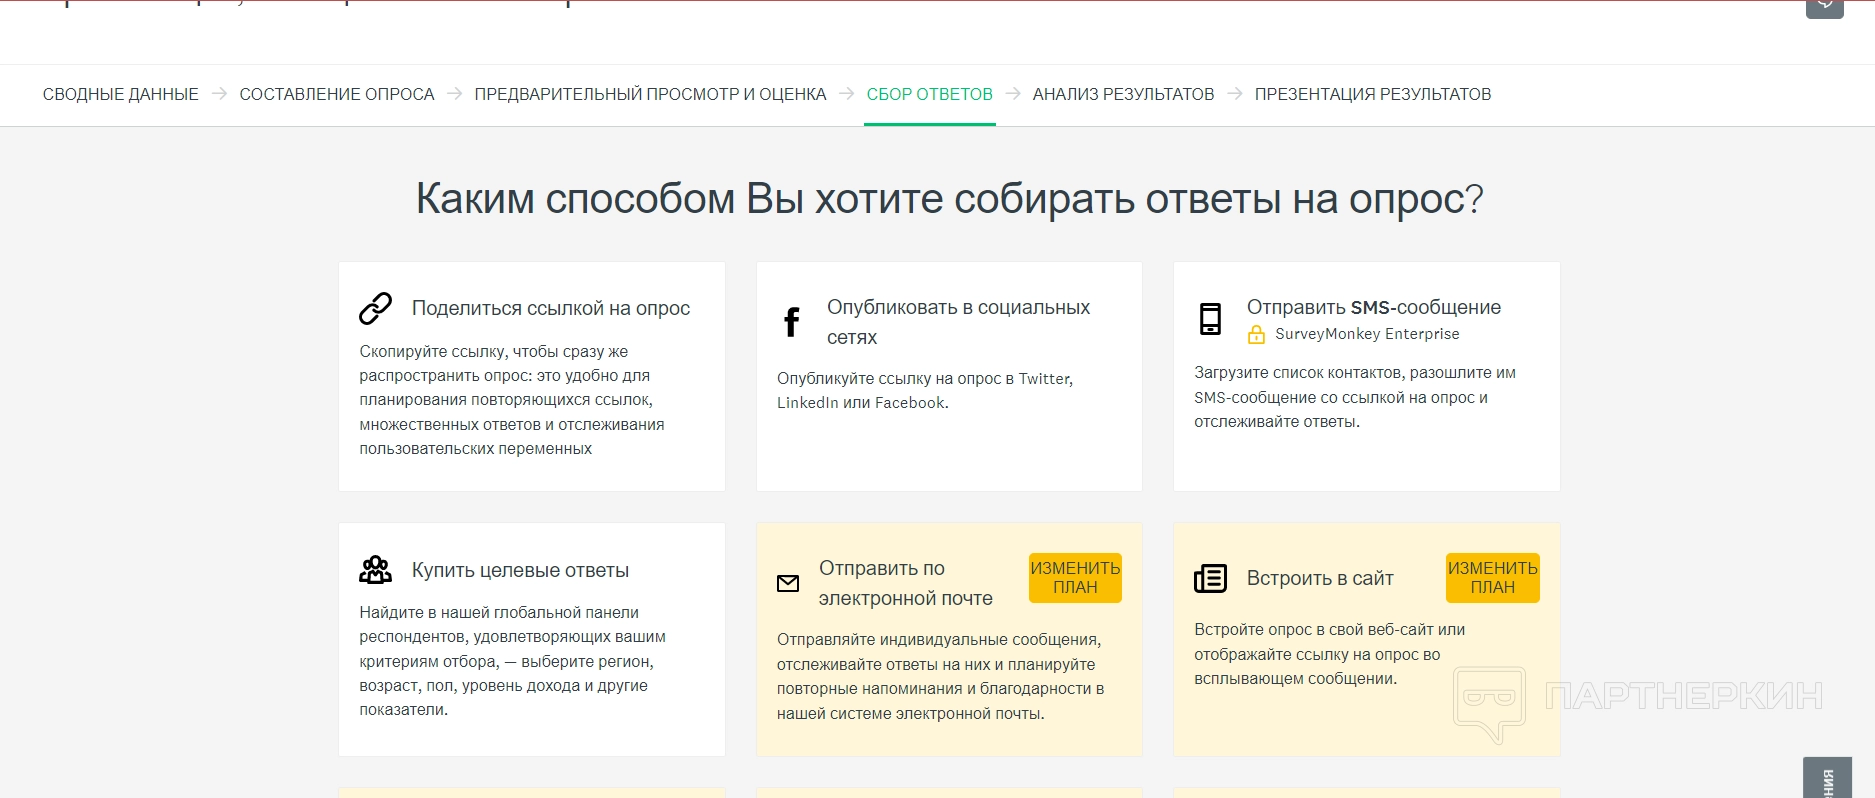Select the СБОР ОТВЕТОВ tab
This screenshot has height=798, width=1875.
coord(929,94)
